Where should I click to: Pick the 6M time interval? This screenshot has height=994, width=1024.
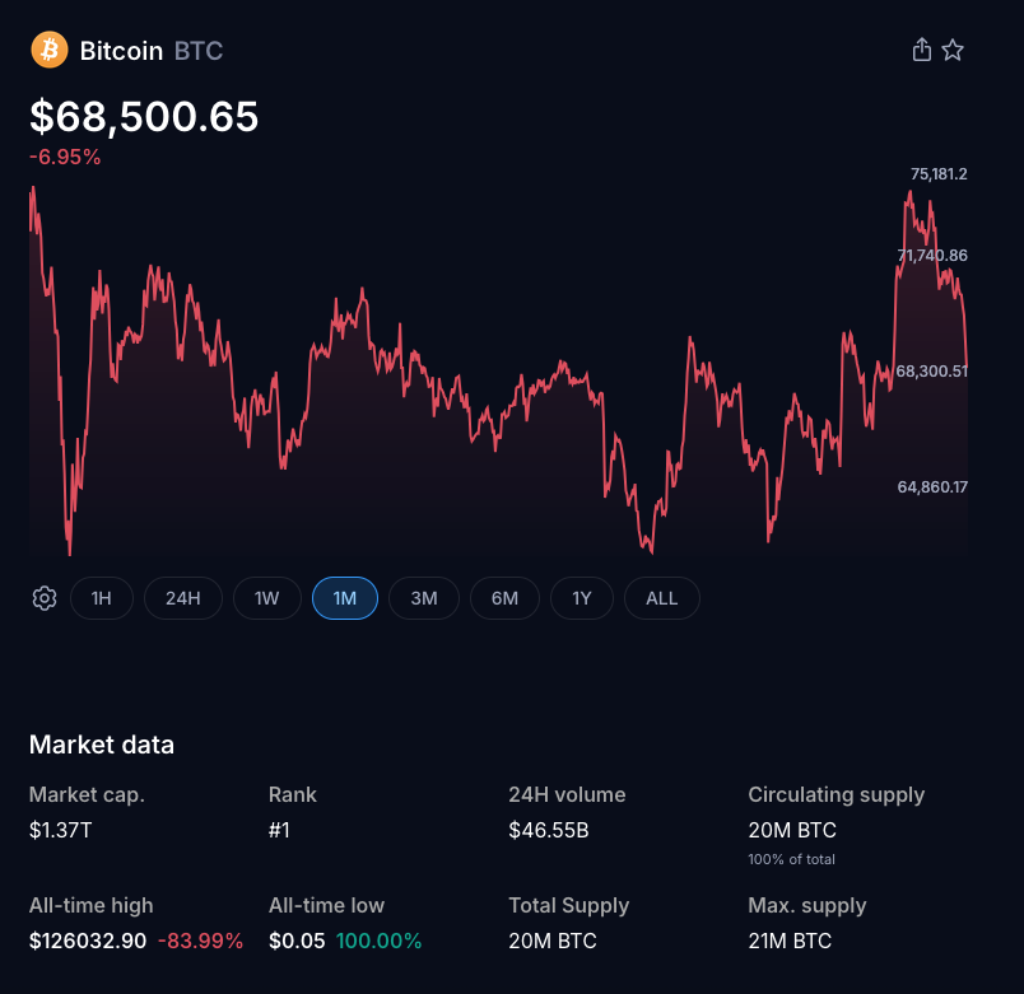click(x=504, y=597)
